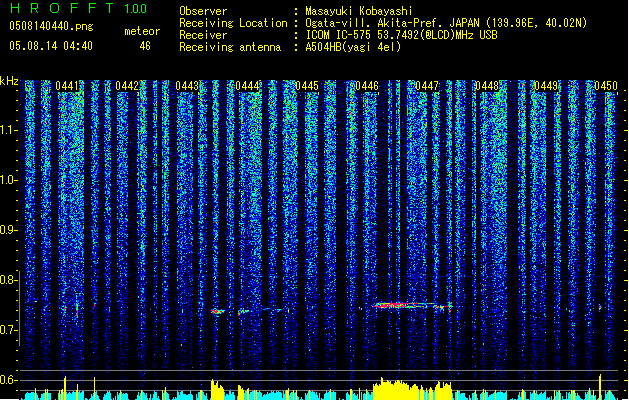Click the kHz axis unit label
629x400 pixels.
[9, 81]
